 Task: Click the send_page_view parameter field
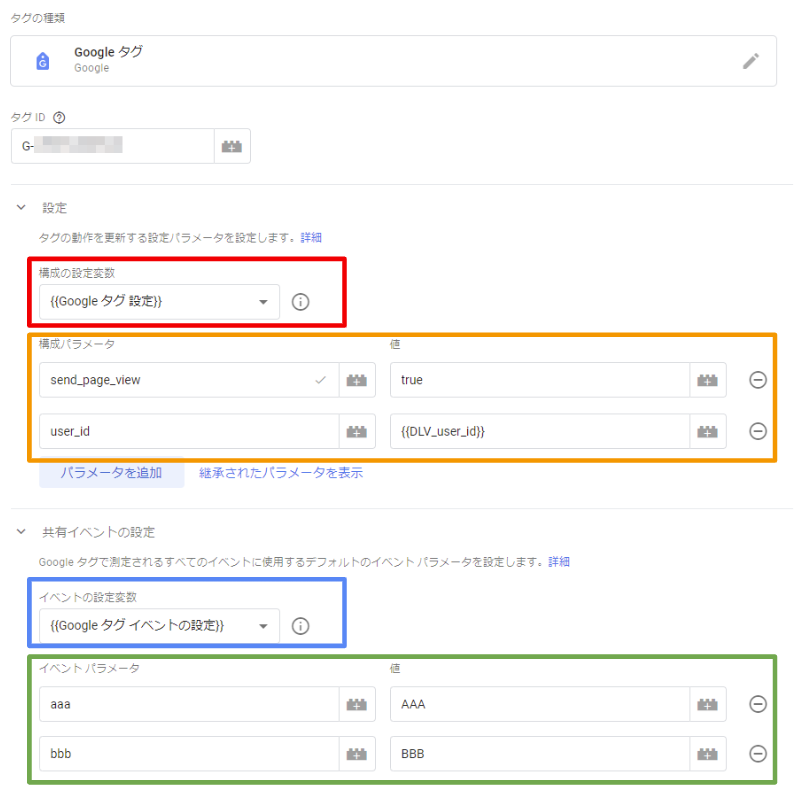coord(189,380)
